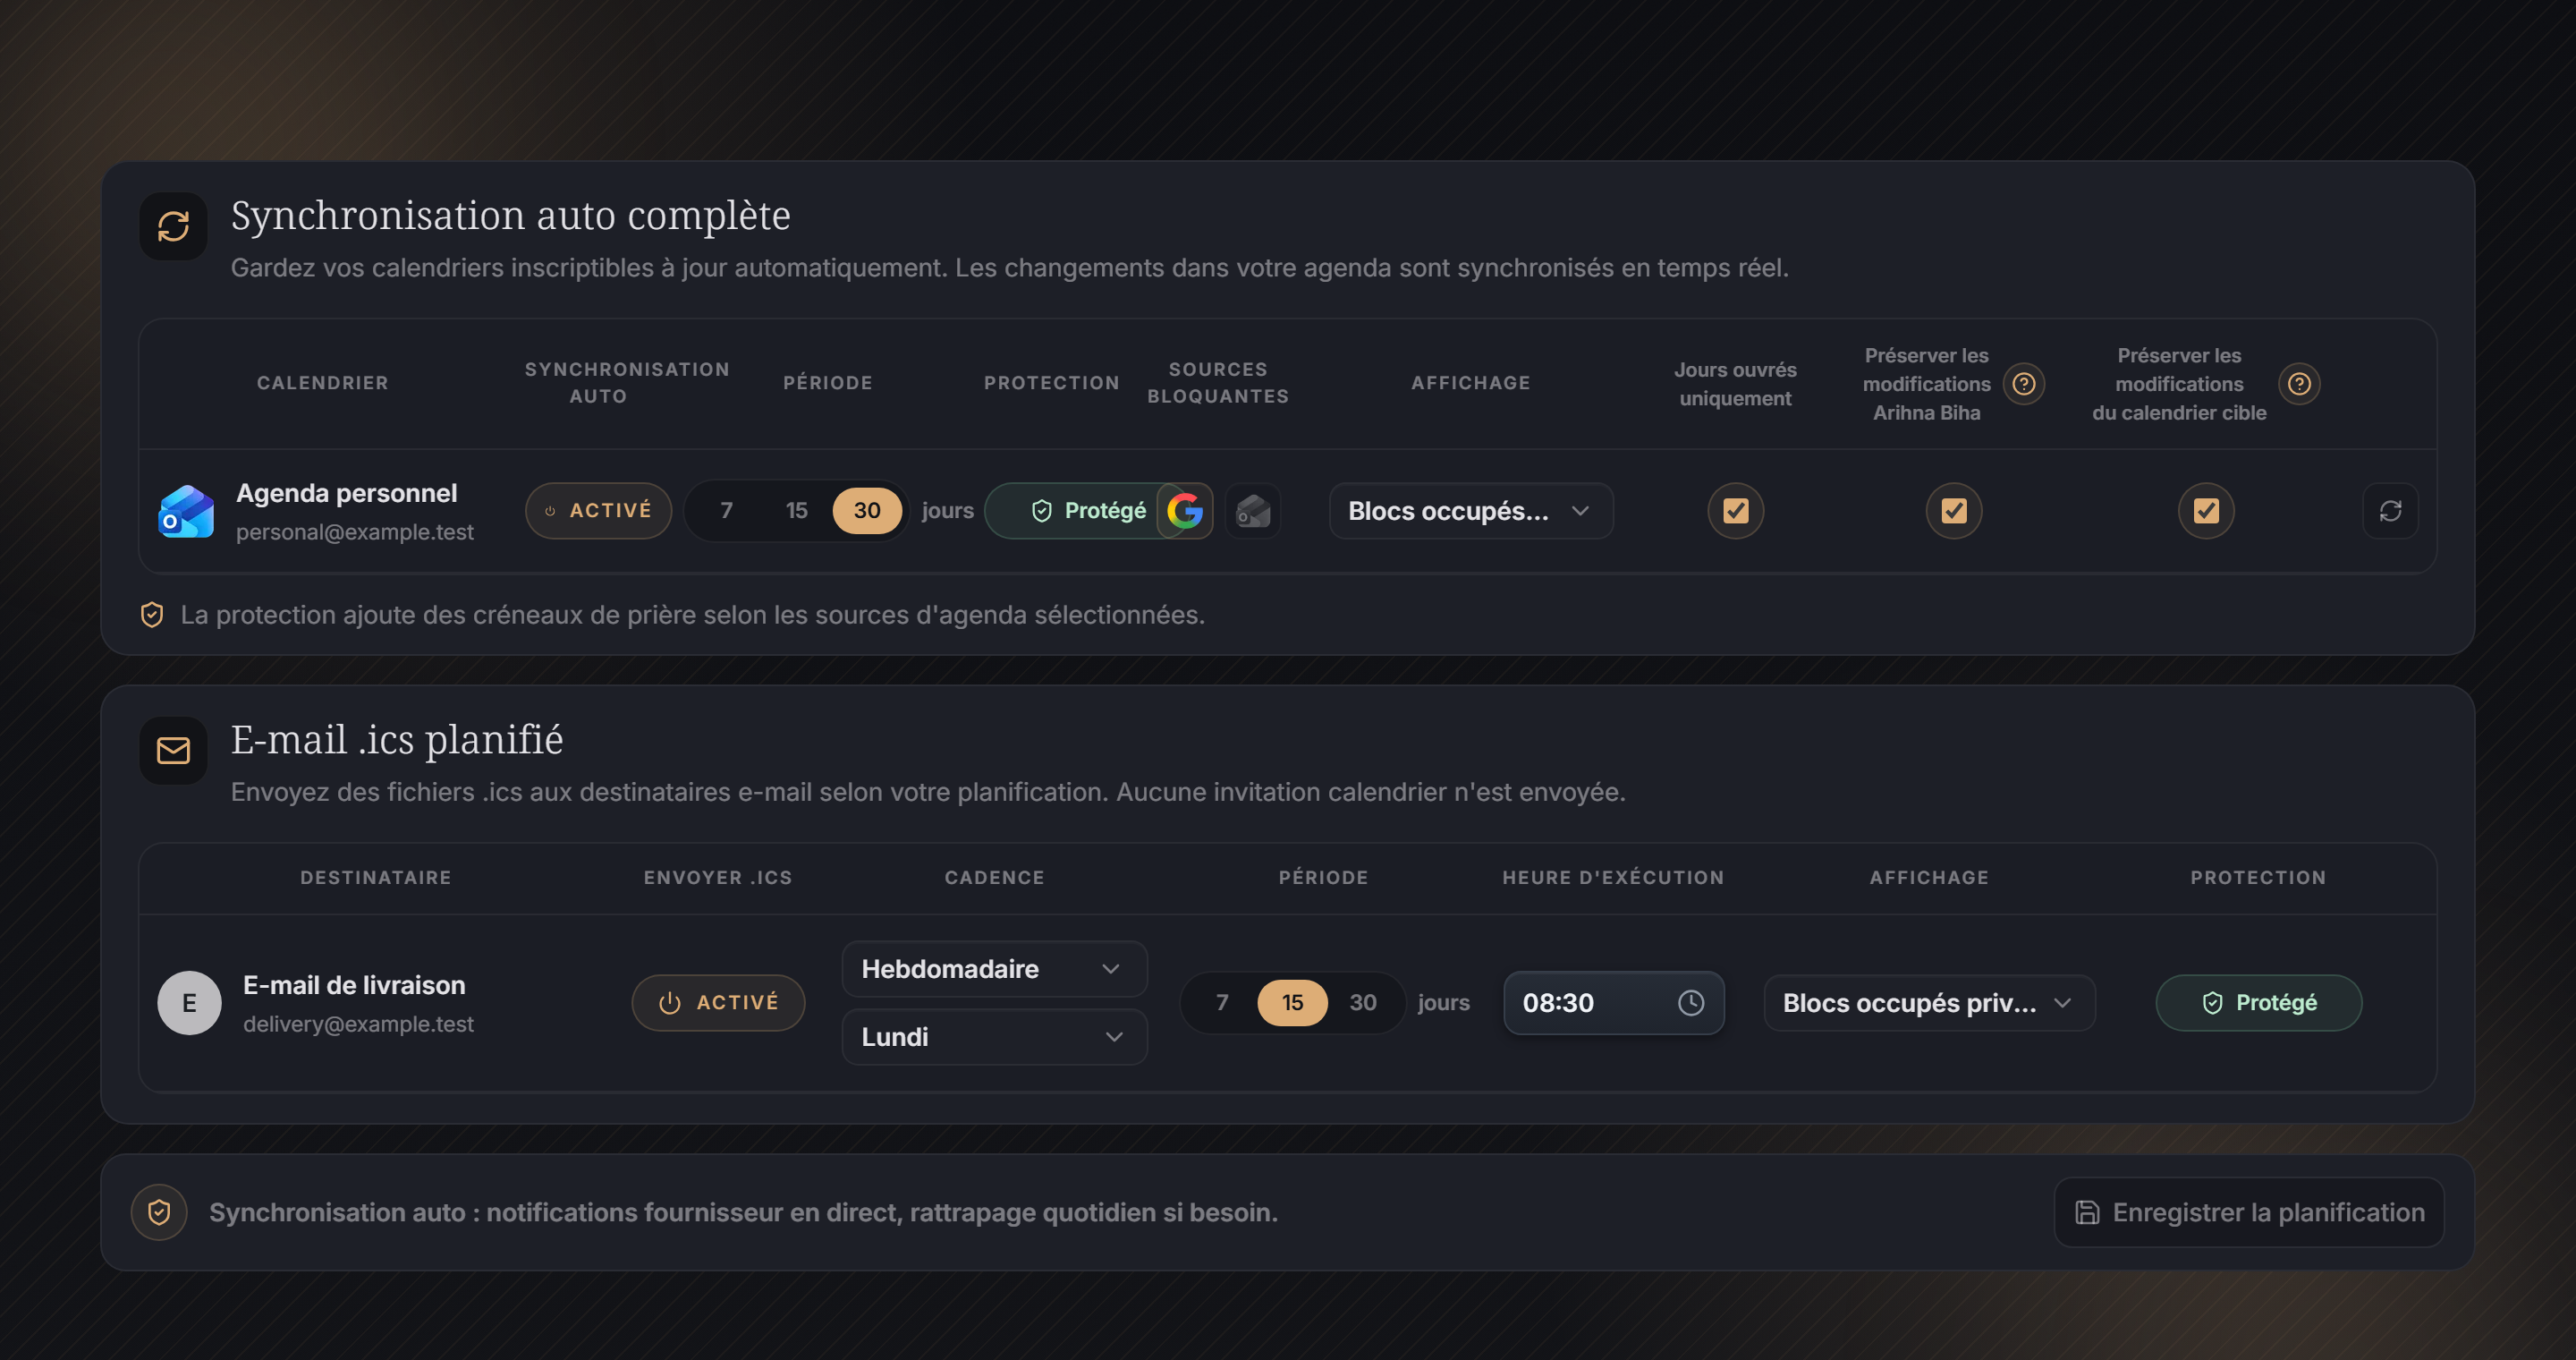Uncheck Préserver les modifications Arihna Biha checkbox
Viewport: 2576px width, 1360px height.
click(x=1954, y=511)
